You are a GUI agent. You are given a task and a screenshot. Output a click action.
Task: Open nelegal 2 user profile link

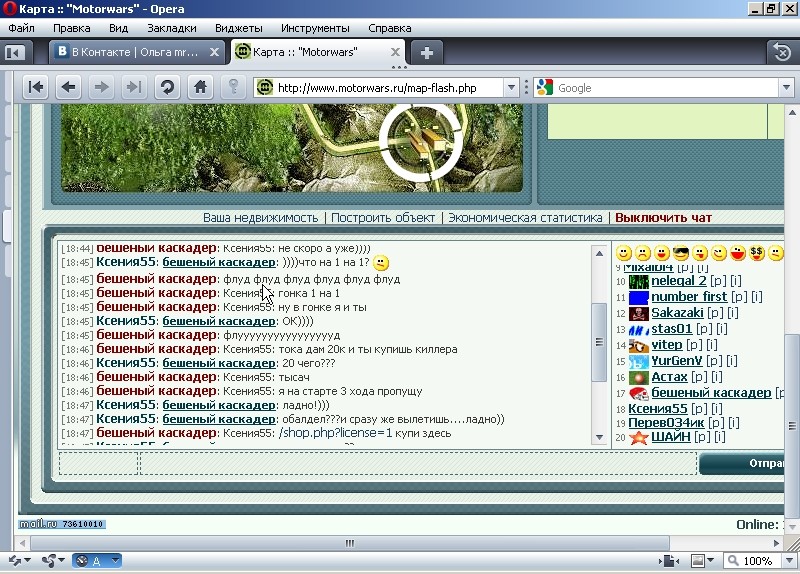point(679,281)
